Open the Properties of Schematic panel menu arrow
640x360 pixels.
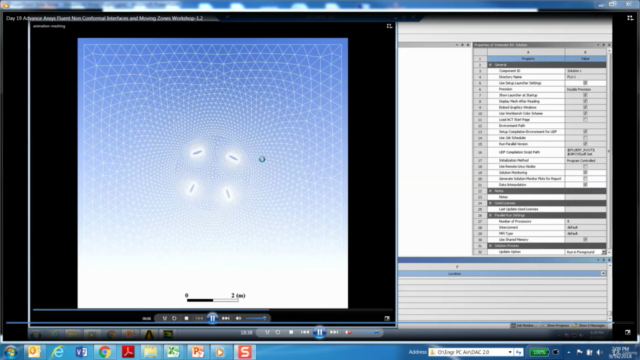point(598,45)
